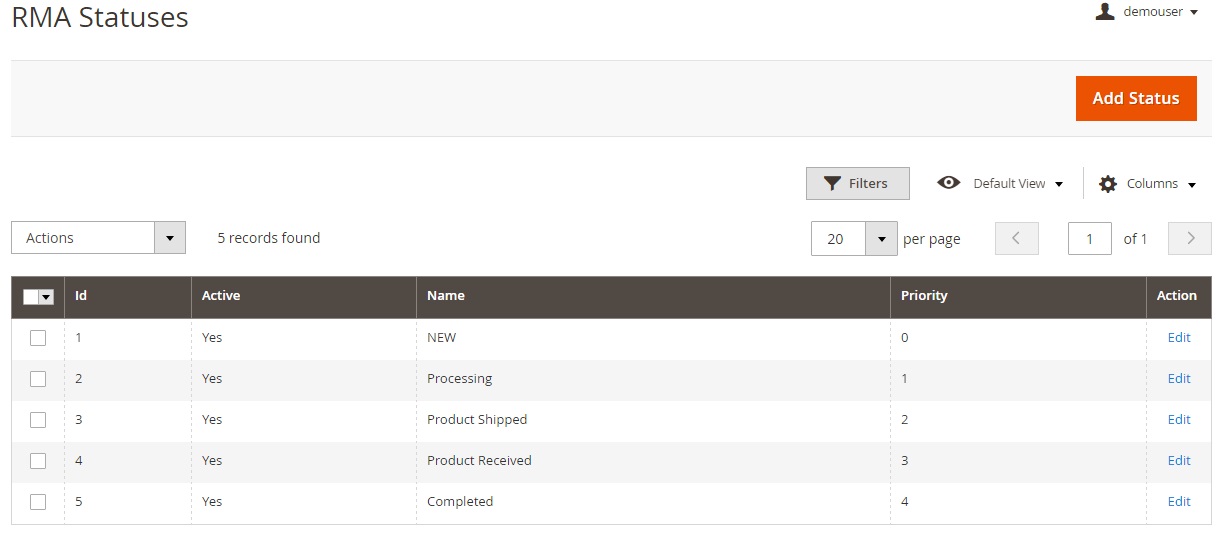
Task: Go to next page using right arrow
Action: click(x=1190, y=239)
